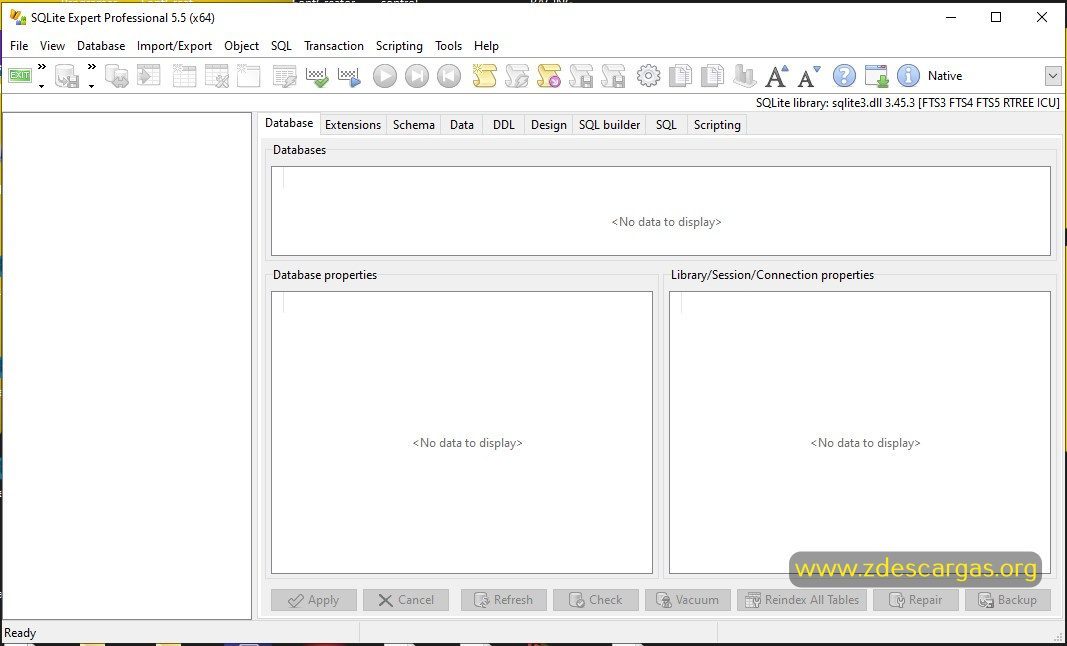Switch to the Scripting tab
The image size is (1067, 646).
click(717, 125)
